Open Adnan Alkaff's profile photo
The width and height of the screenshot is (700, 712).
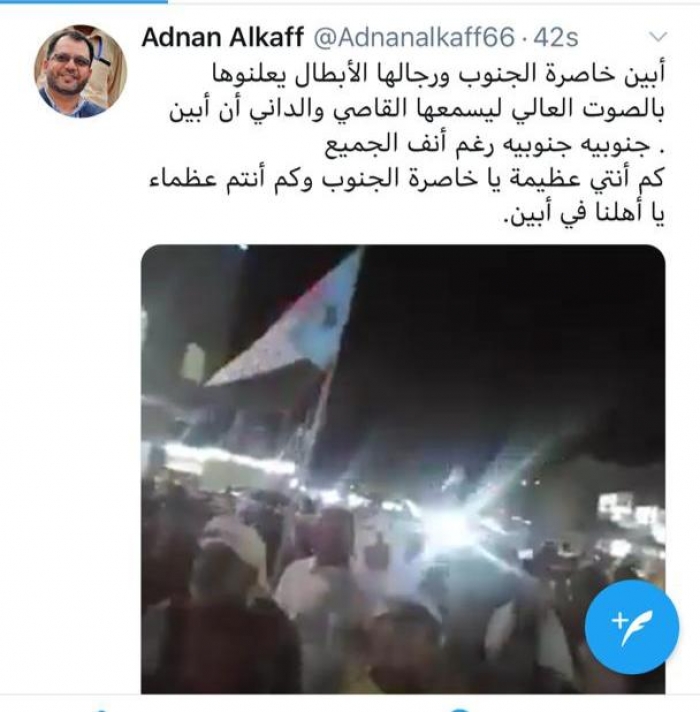[x=80, y=71]
